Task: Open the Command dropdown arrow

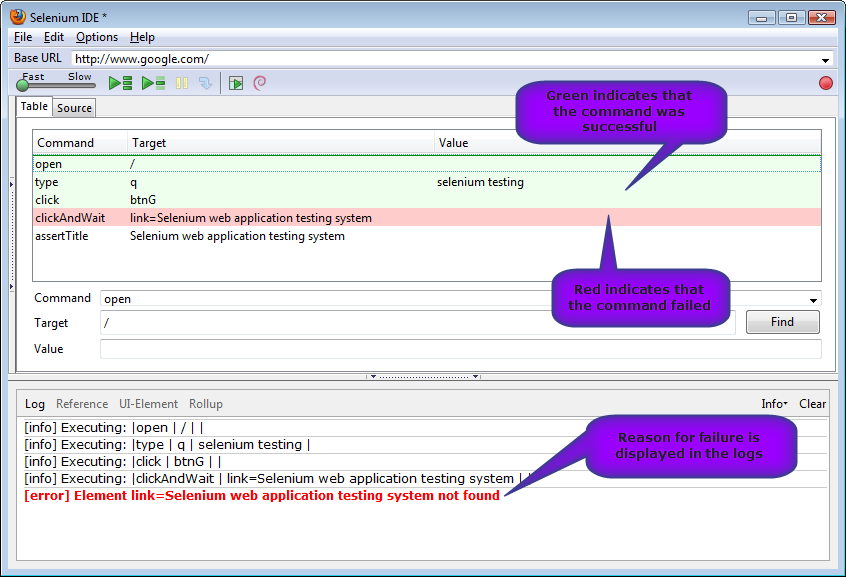Action: (813, 300)
